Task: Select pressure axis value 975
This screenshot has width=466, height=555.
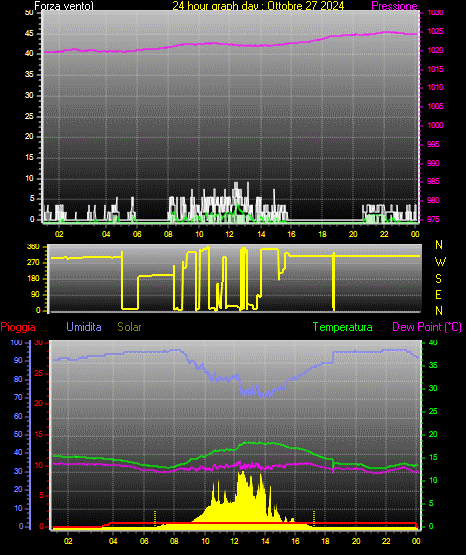Action: [x=434, y=219]
